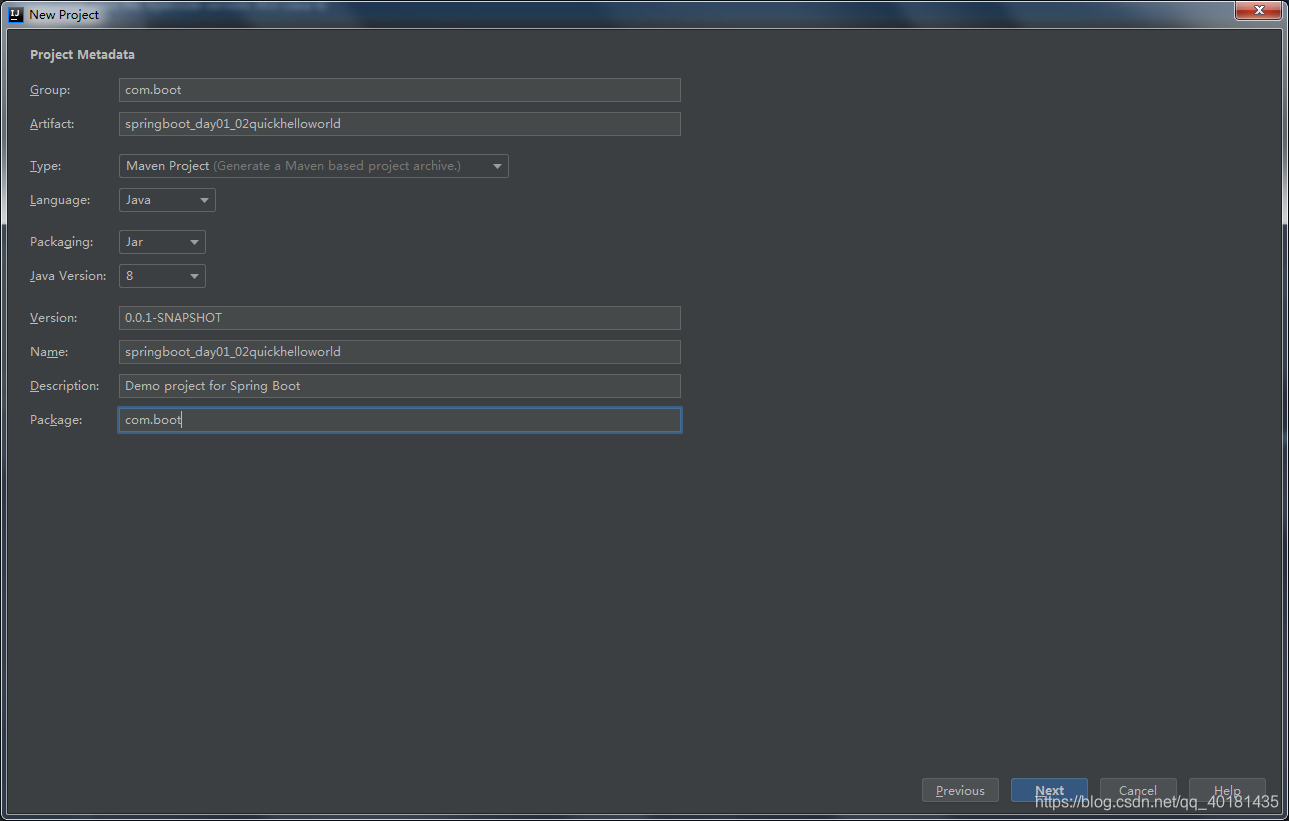Edit the Name field value
This screenshot has width=1289, height=821.
[400, 352]
